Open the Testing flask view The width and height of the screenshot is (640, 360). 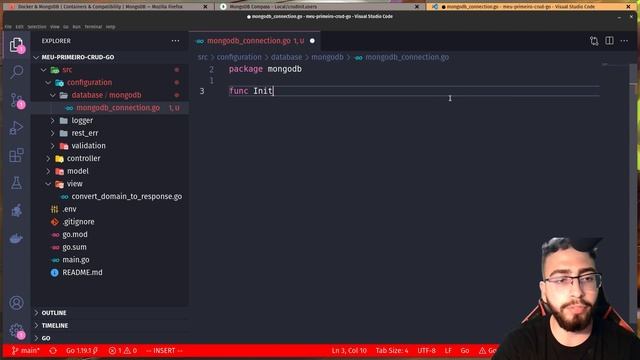coord(16,183)
